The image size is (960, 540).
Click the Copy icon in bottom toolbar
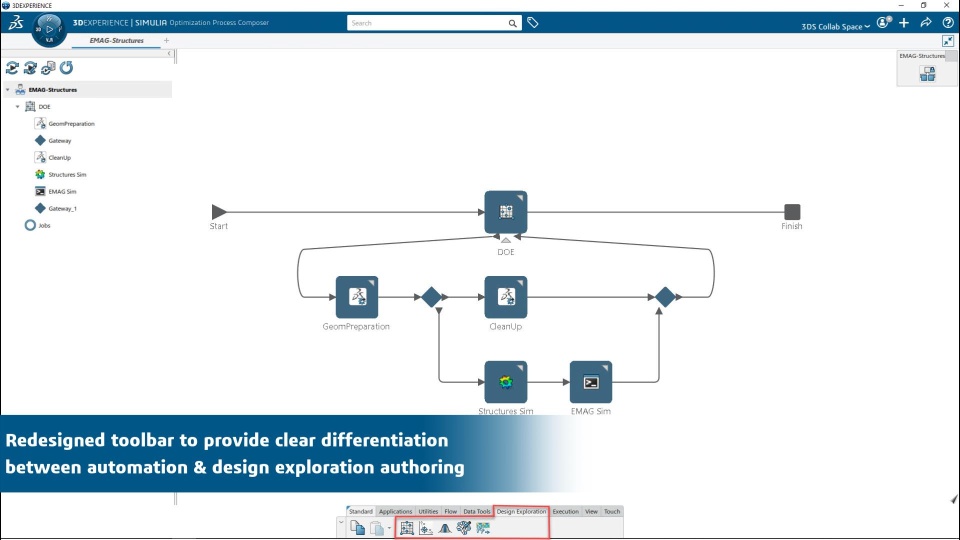pyautogui.click(x=358, y=527)
